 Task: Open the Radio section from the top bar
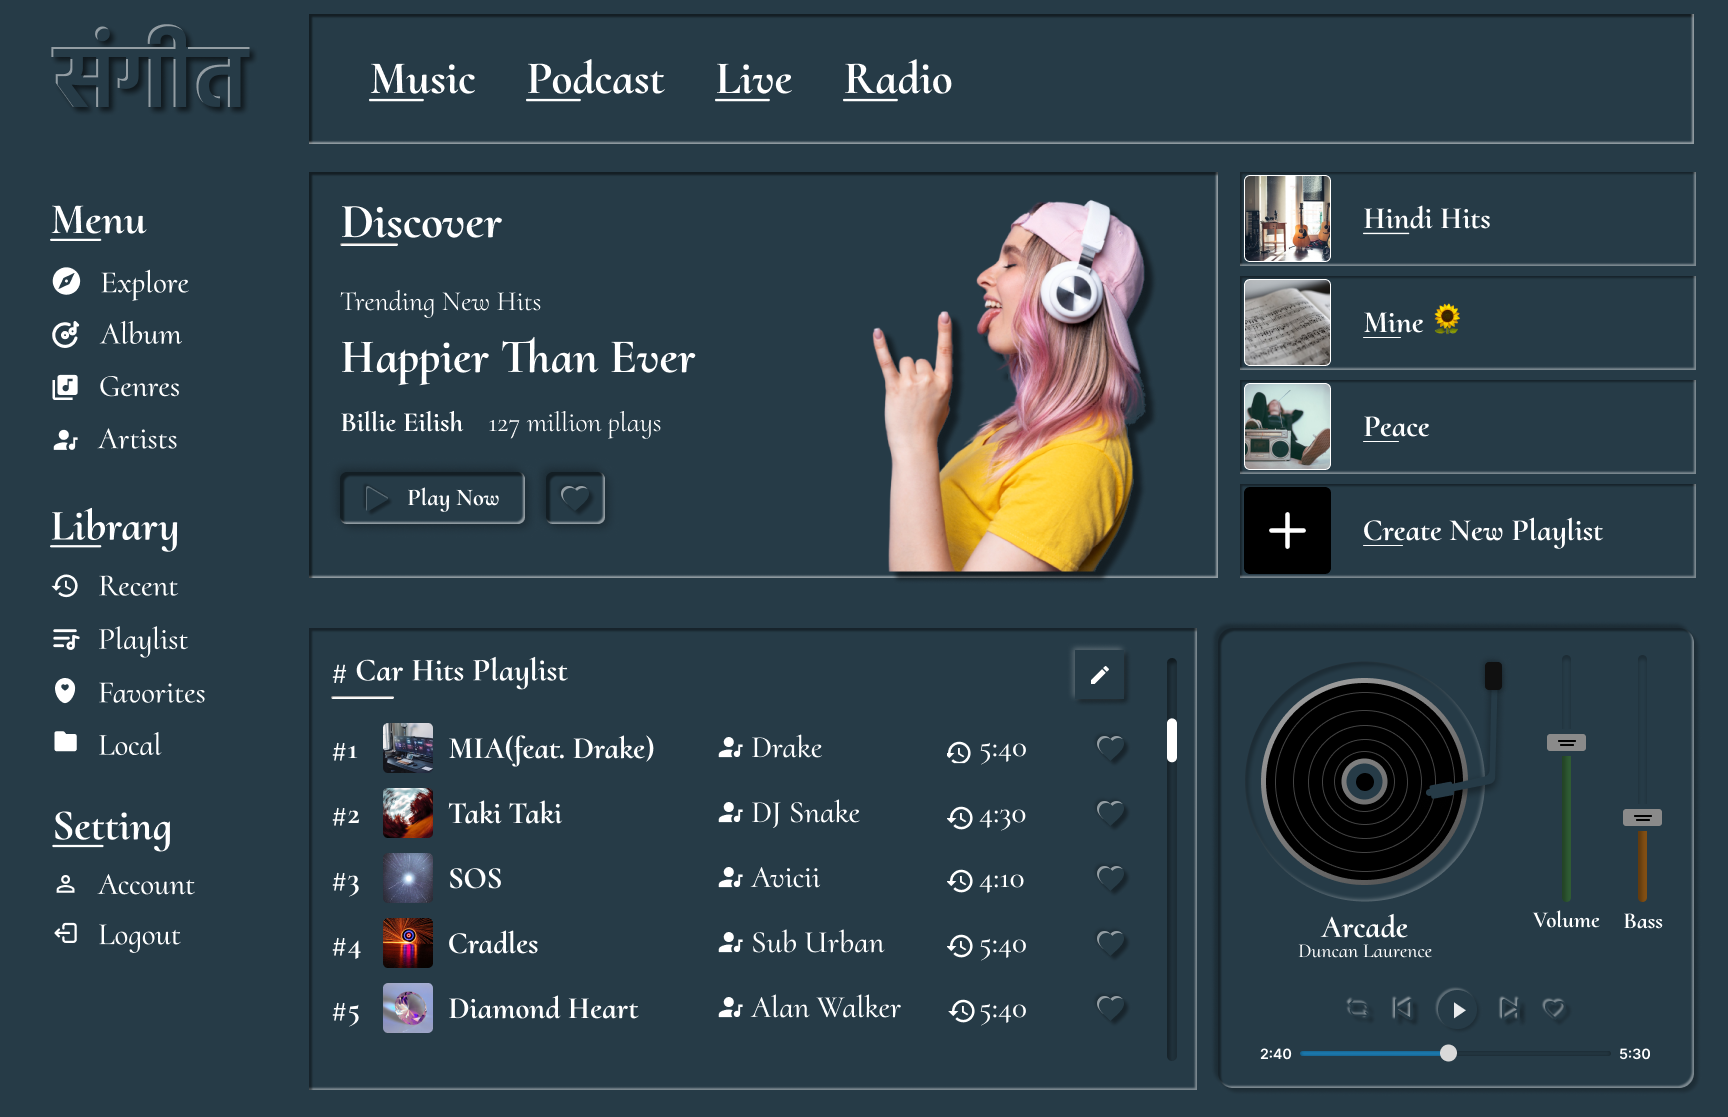click(x=898, y=80)
